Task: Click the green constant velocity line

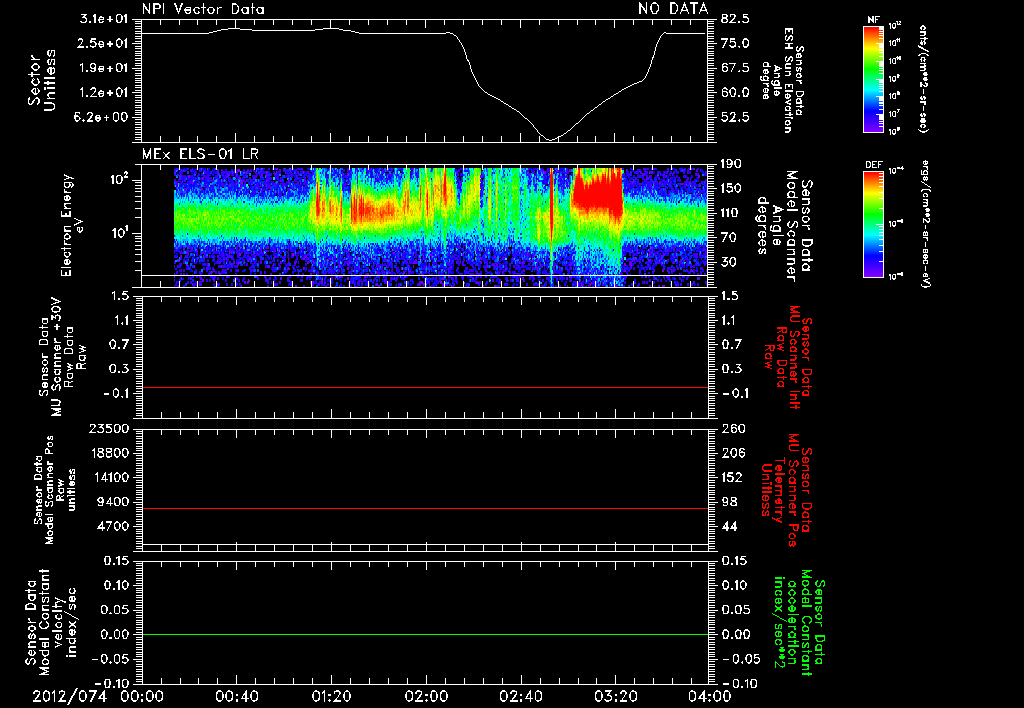Action: [x=425, y=634]
